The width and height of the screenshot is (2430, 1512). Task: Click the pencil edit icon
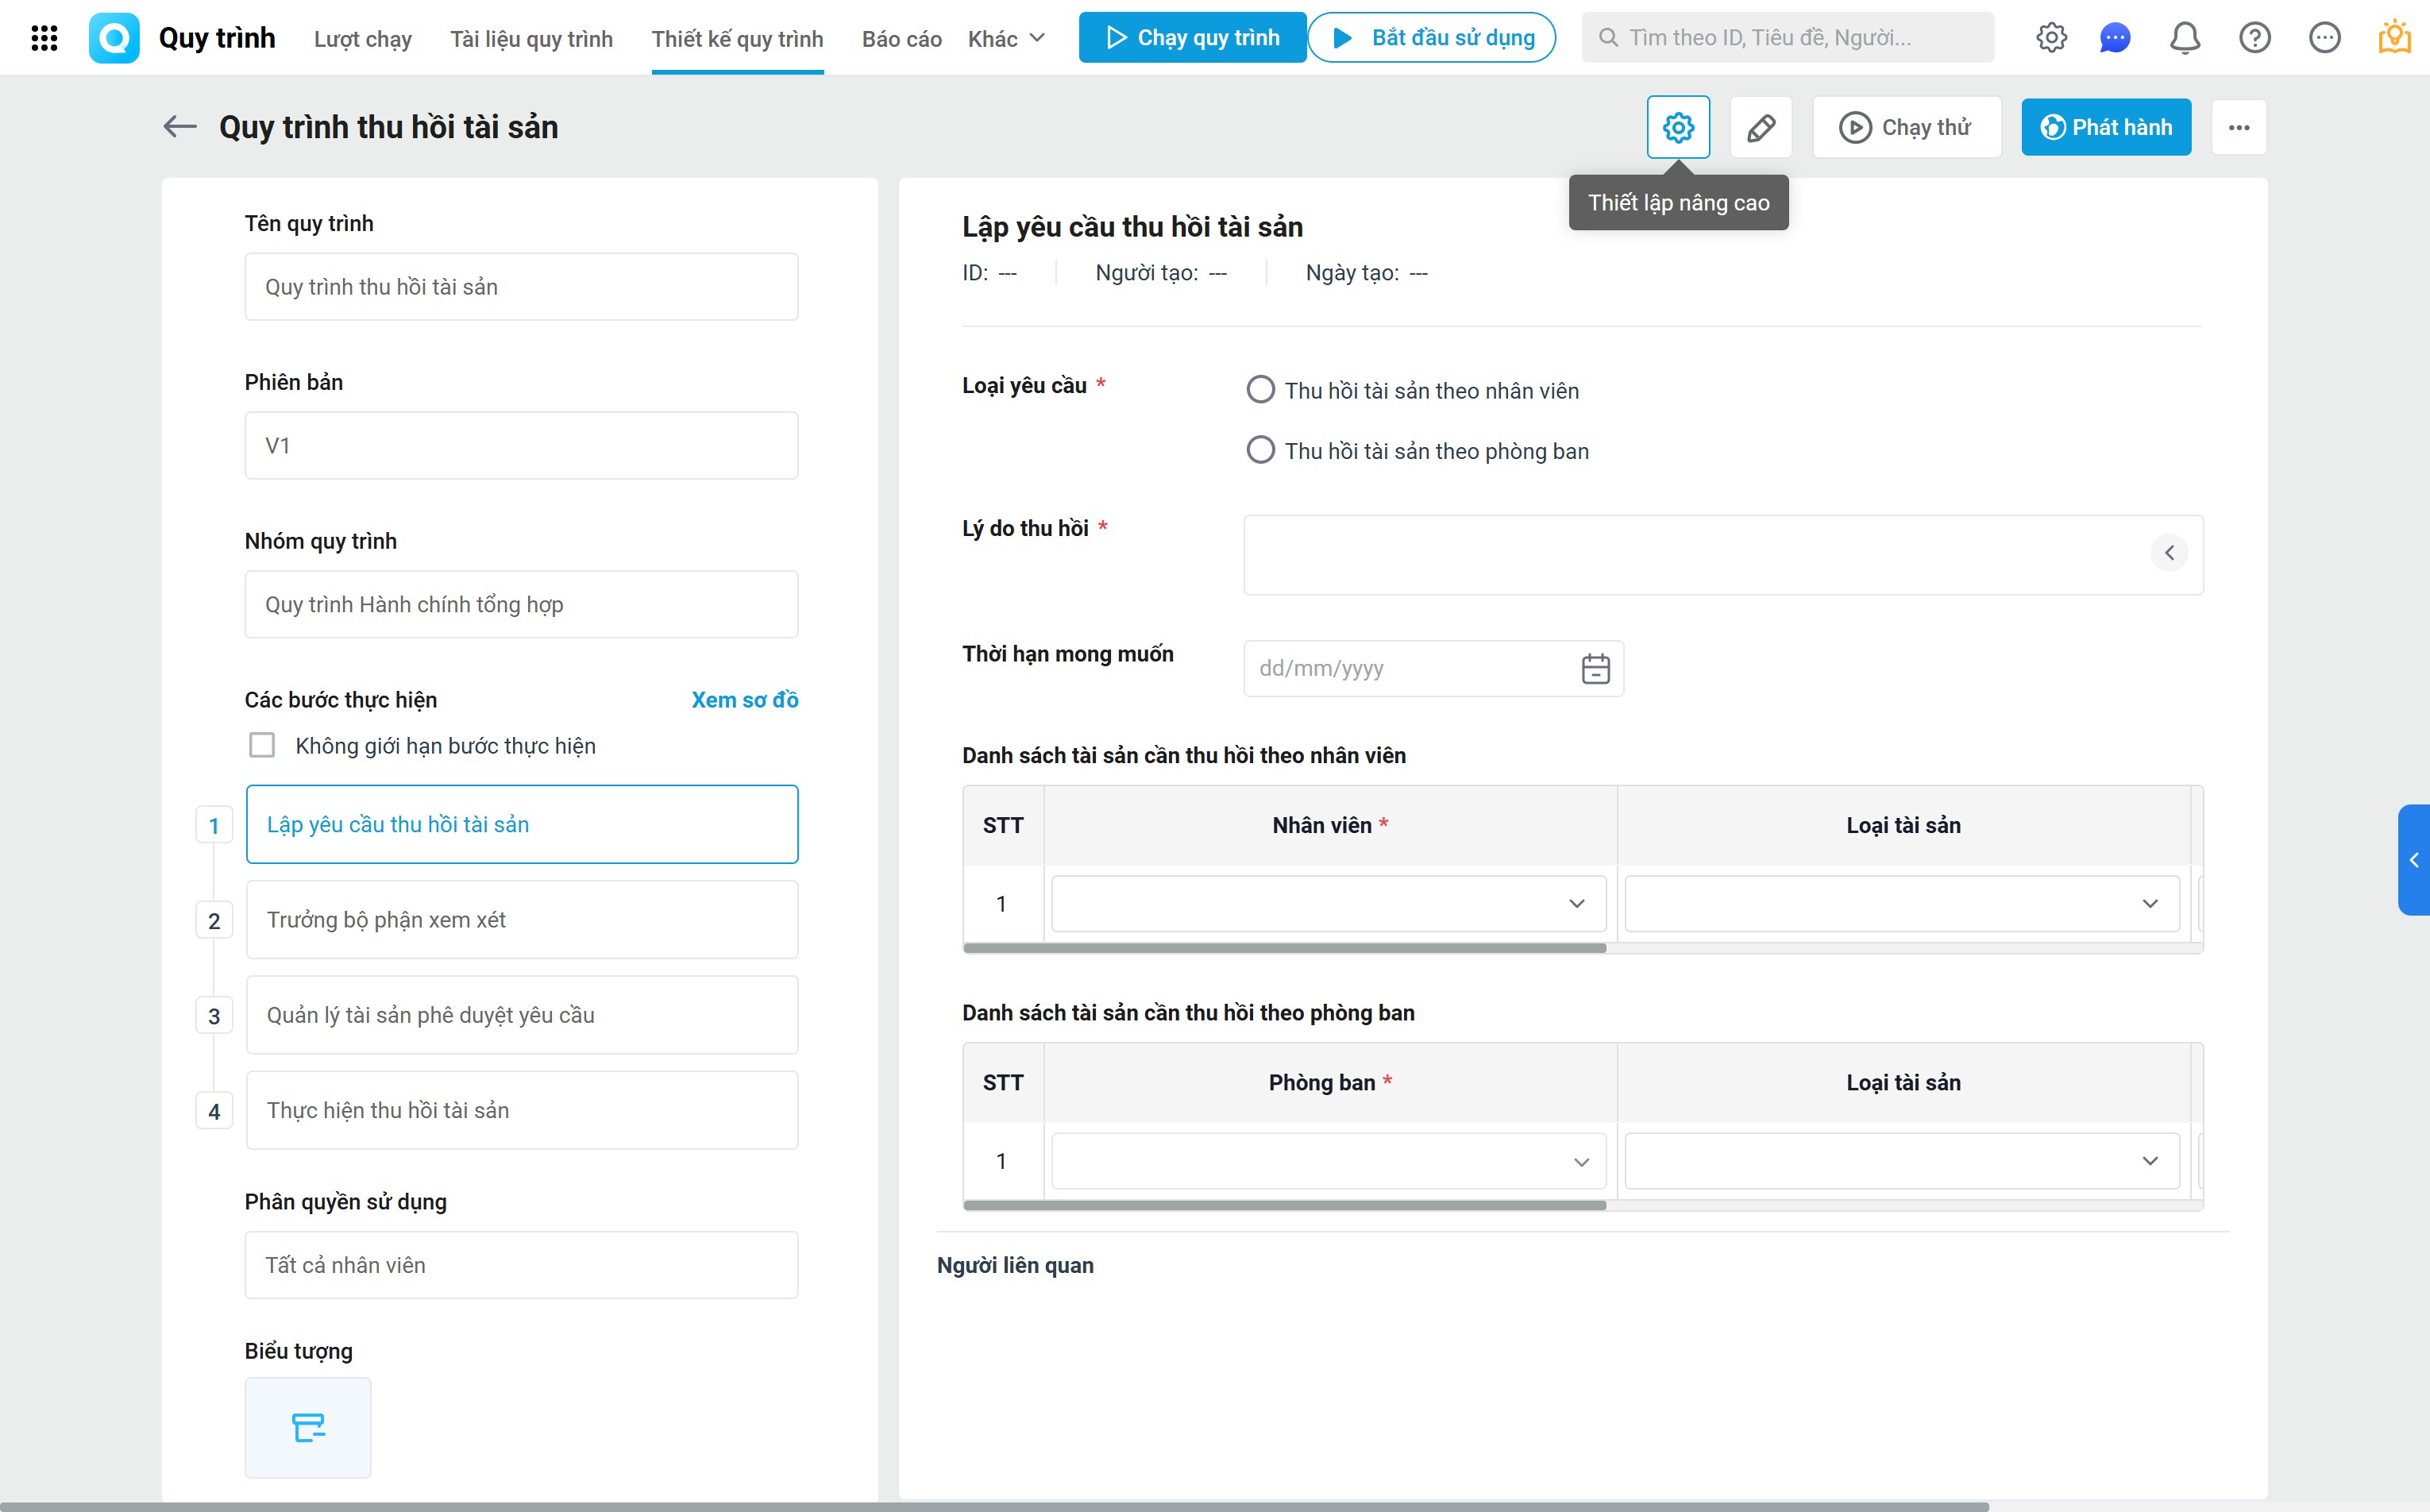click(x=1761, y=127)
